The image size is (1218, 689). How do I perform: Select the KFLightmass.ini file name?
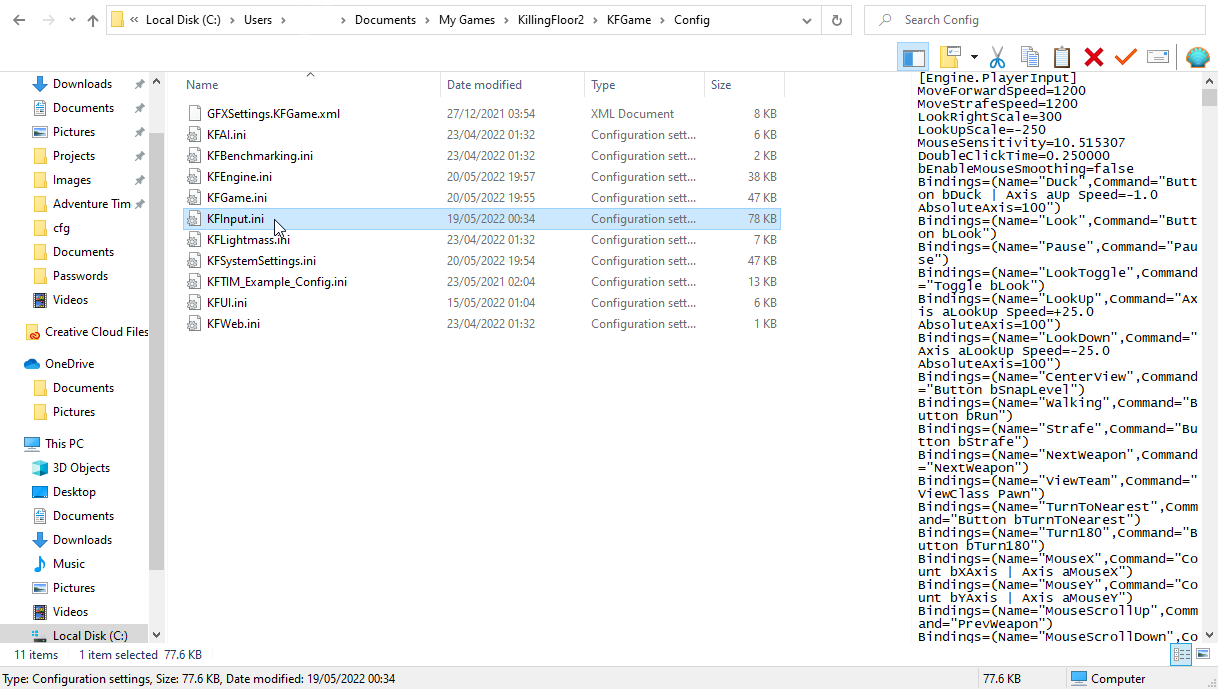click(248, 240)
